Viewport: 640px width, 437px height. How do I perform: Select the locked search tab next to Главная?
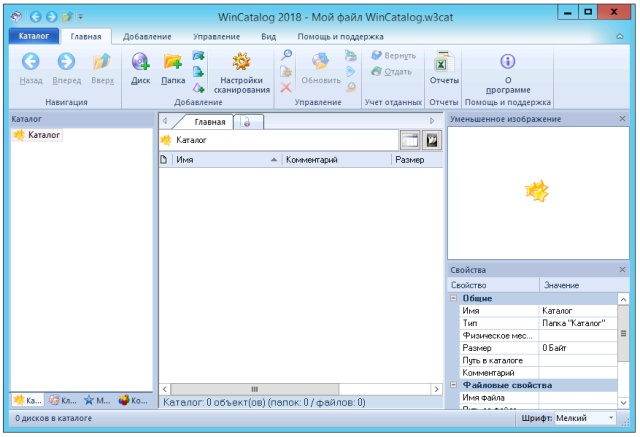pos(248,122)
